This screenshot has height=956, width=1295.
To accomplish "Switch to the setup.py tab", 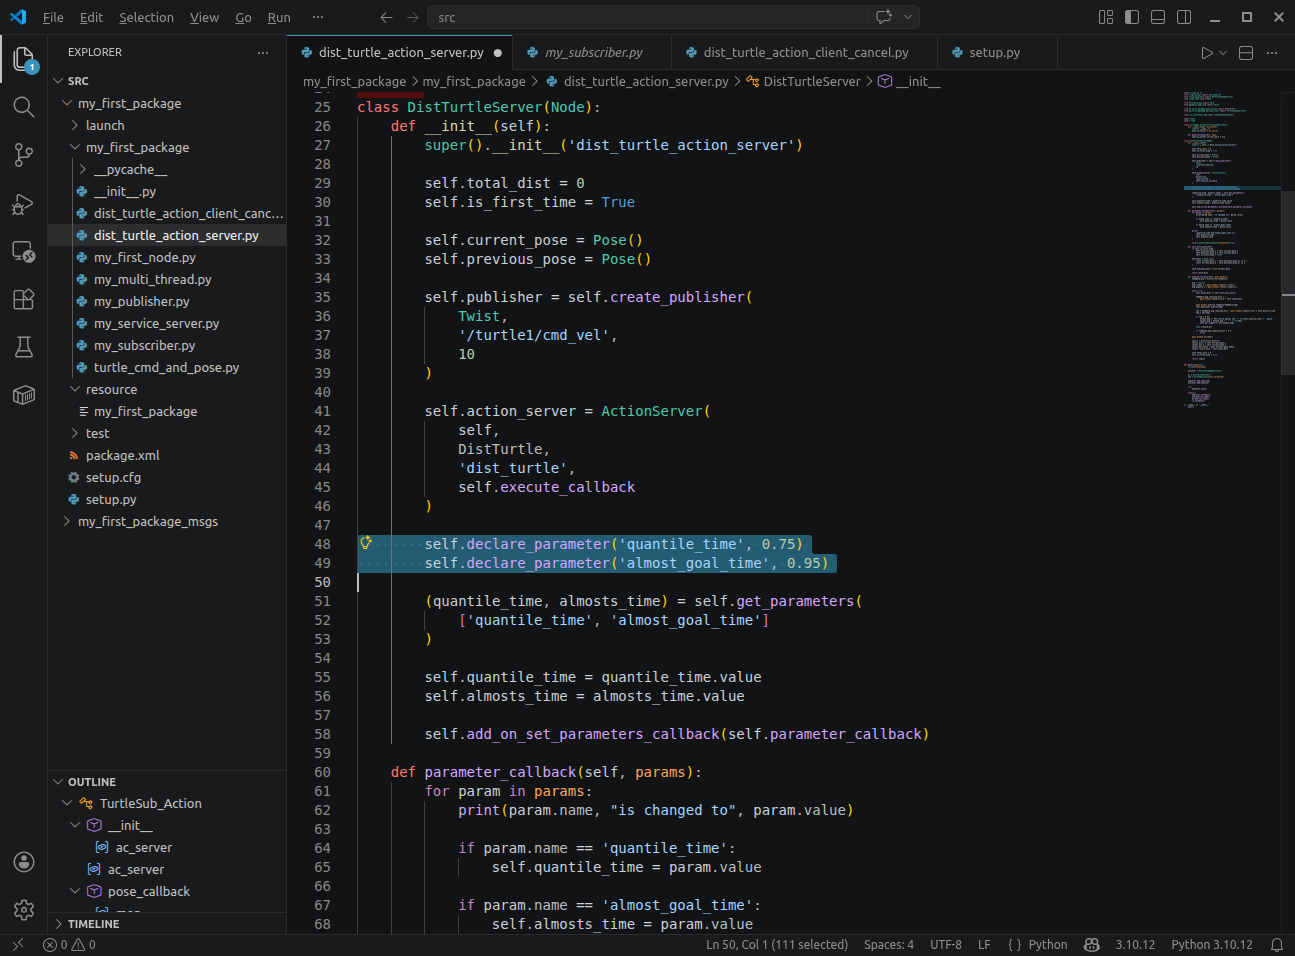I will pos(995,53).
